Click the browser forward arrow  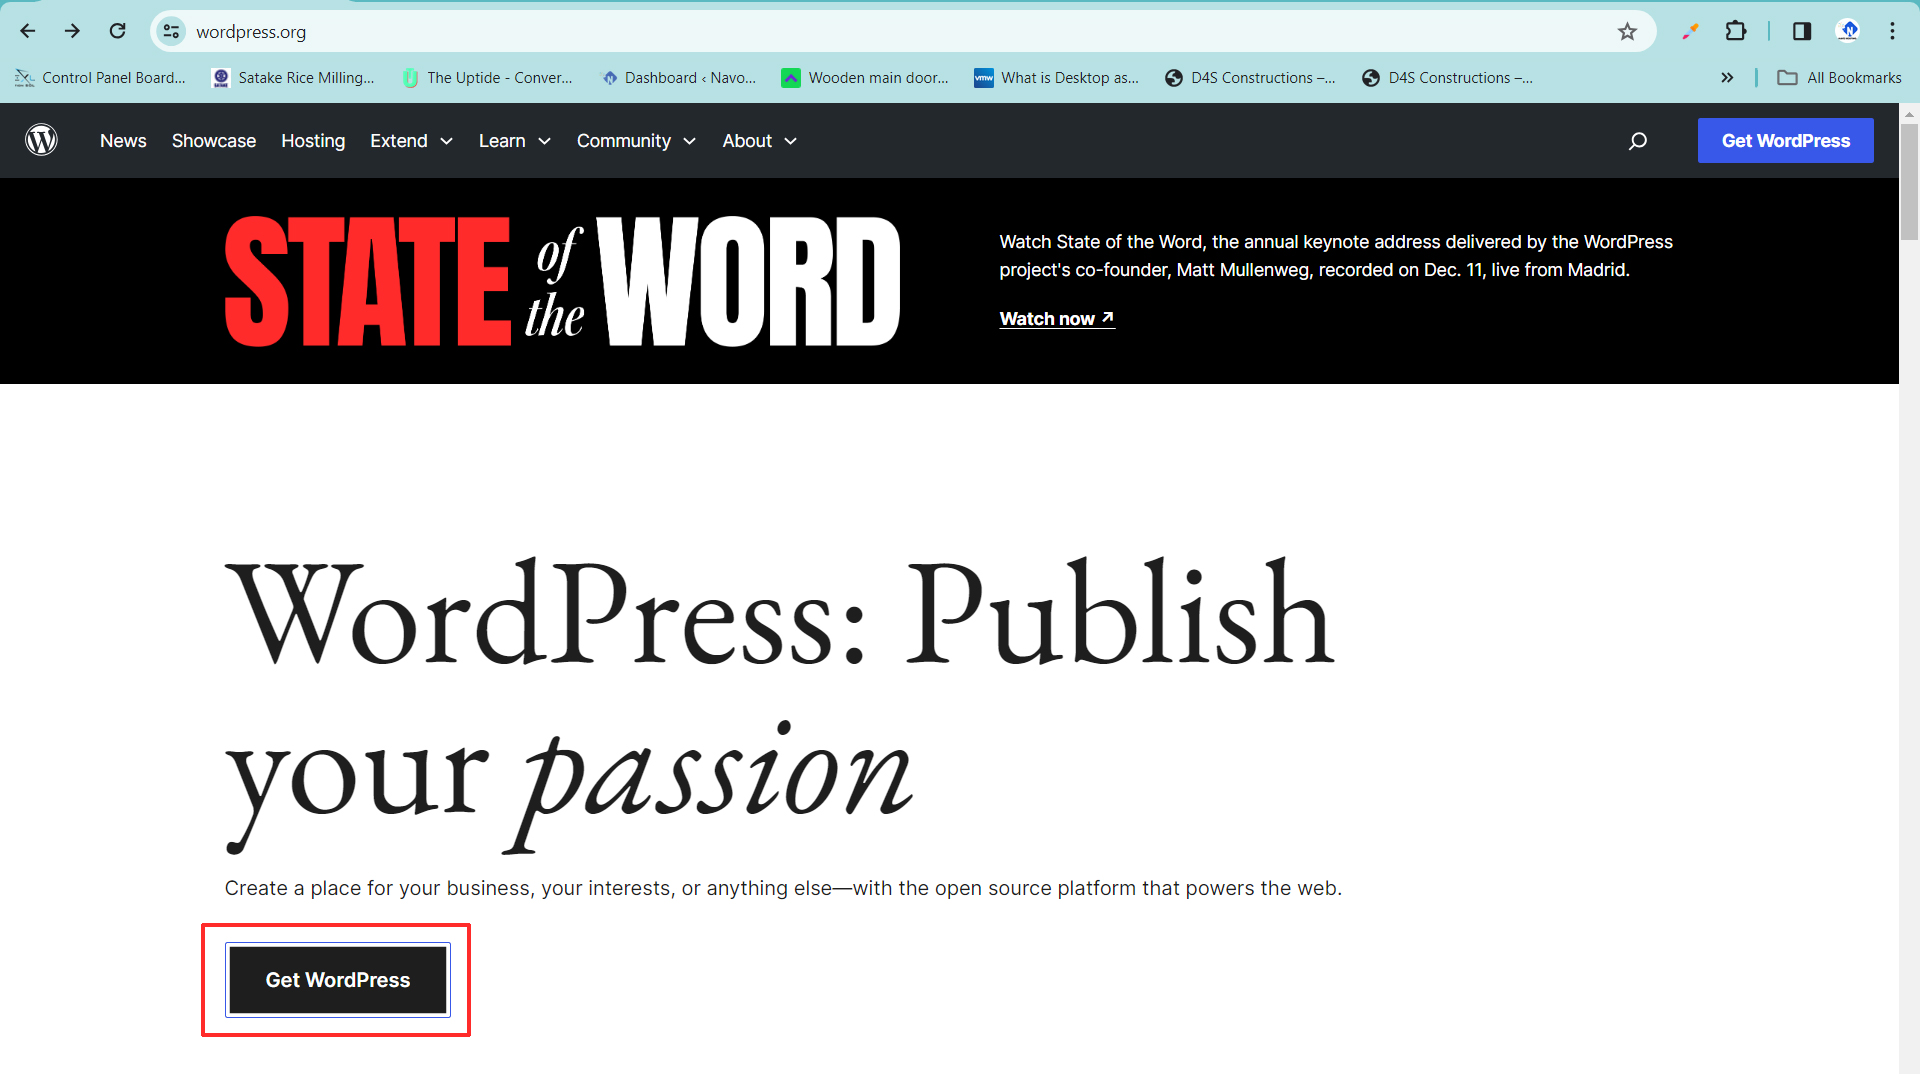pos(72,31)
